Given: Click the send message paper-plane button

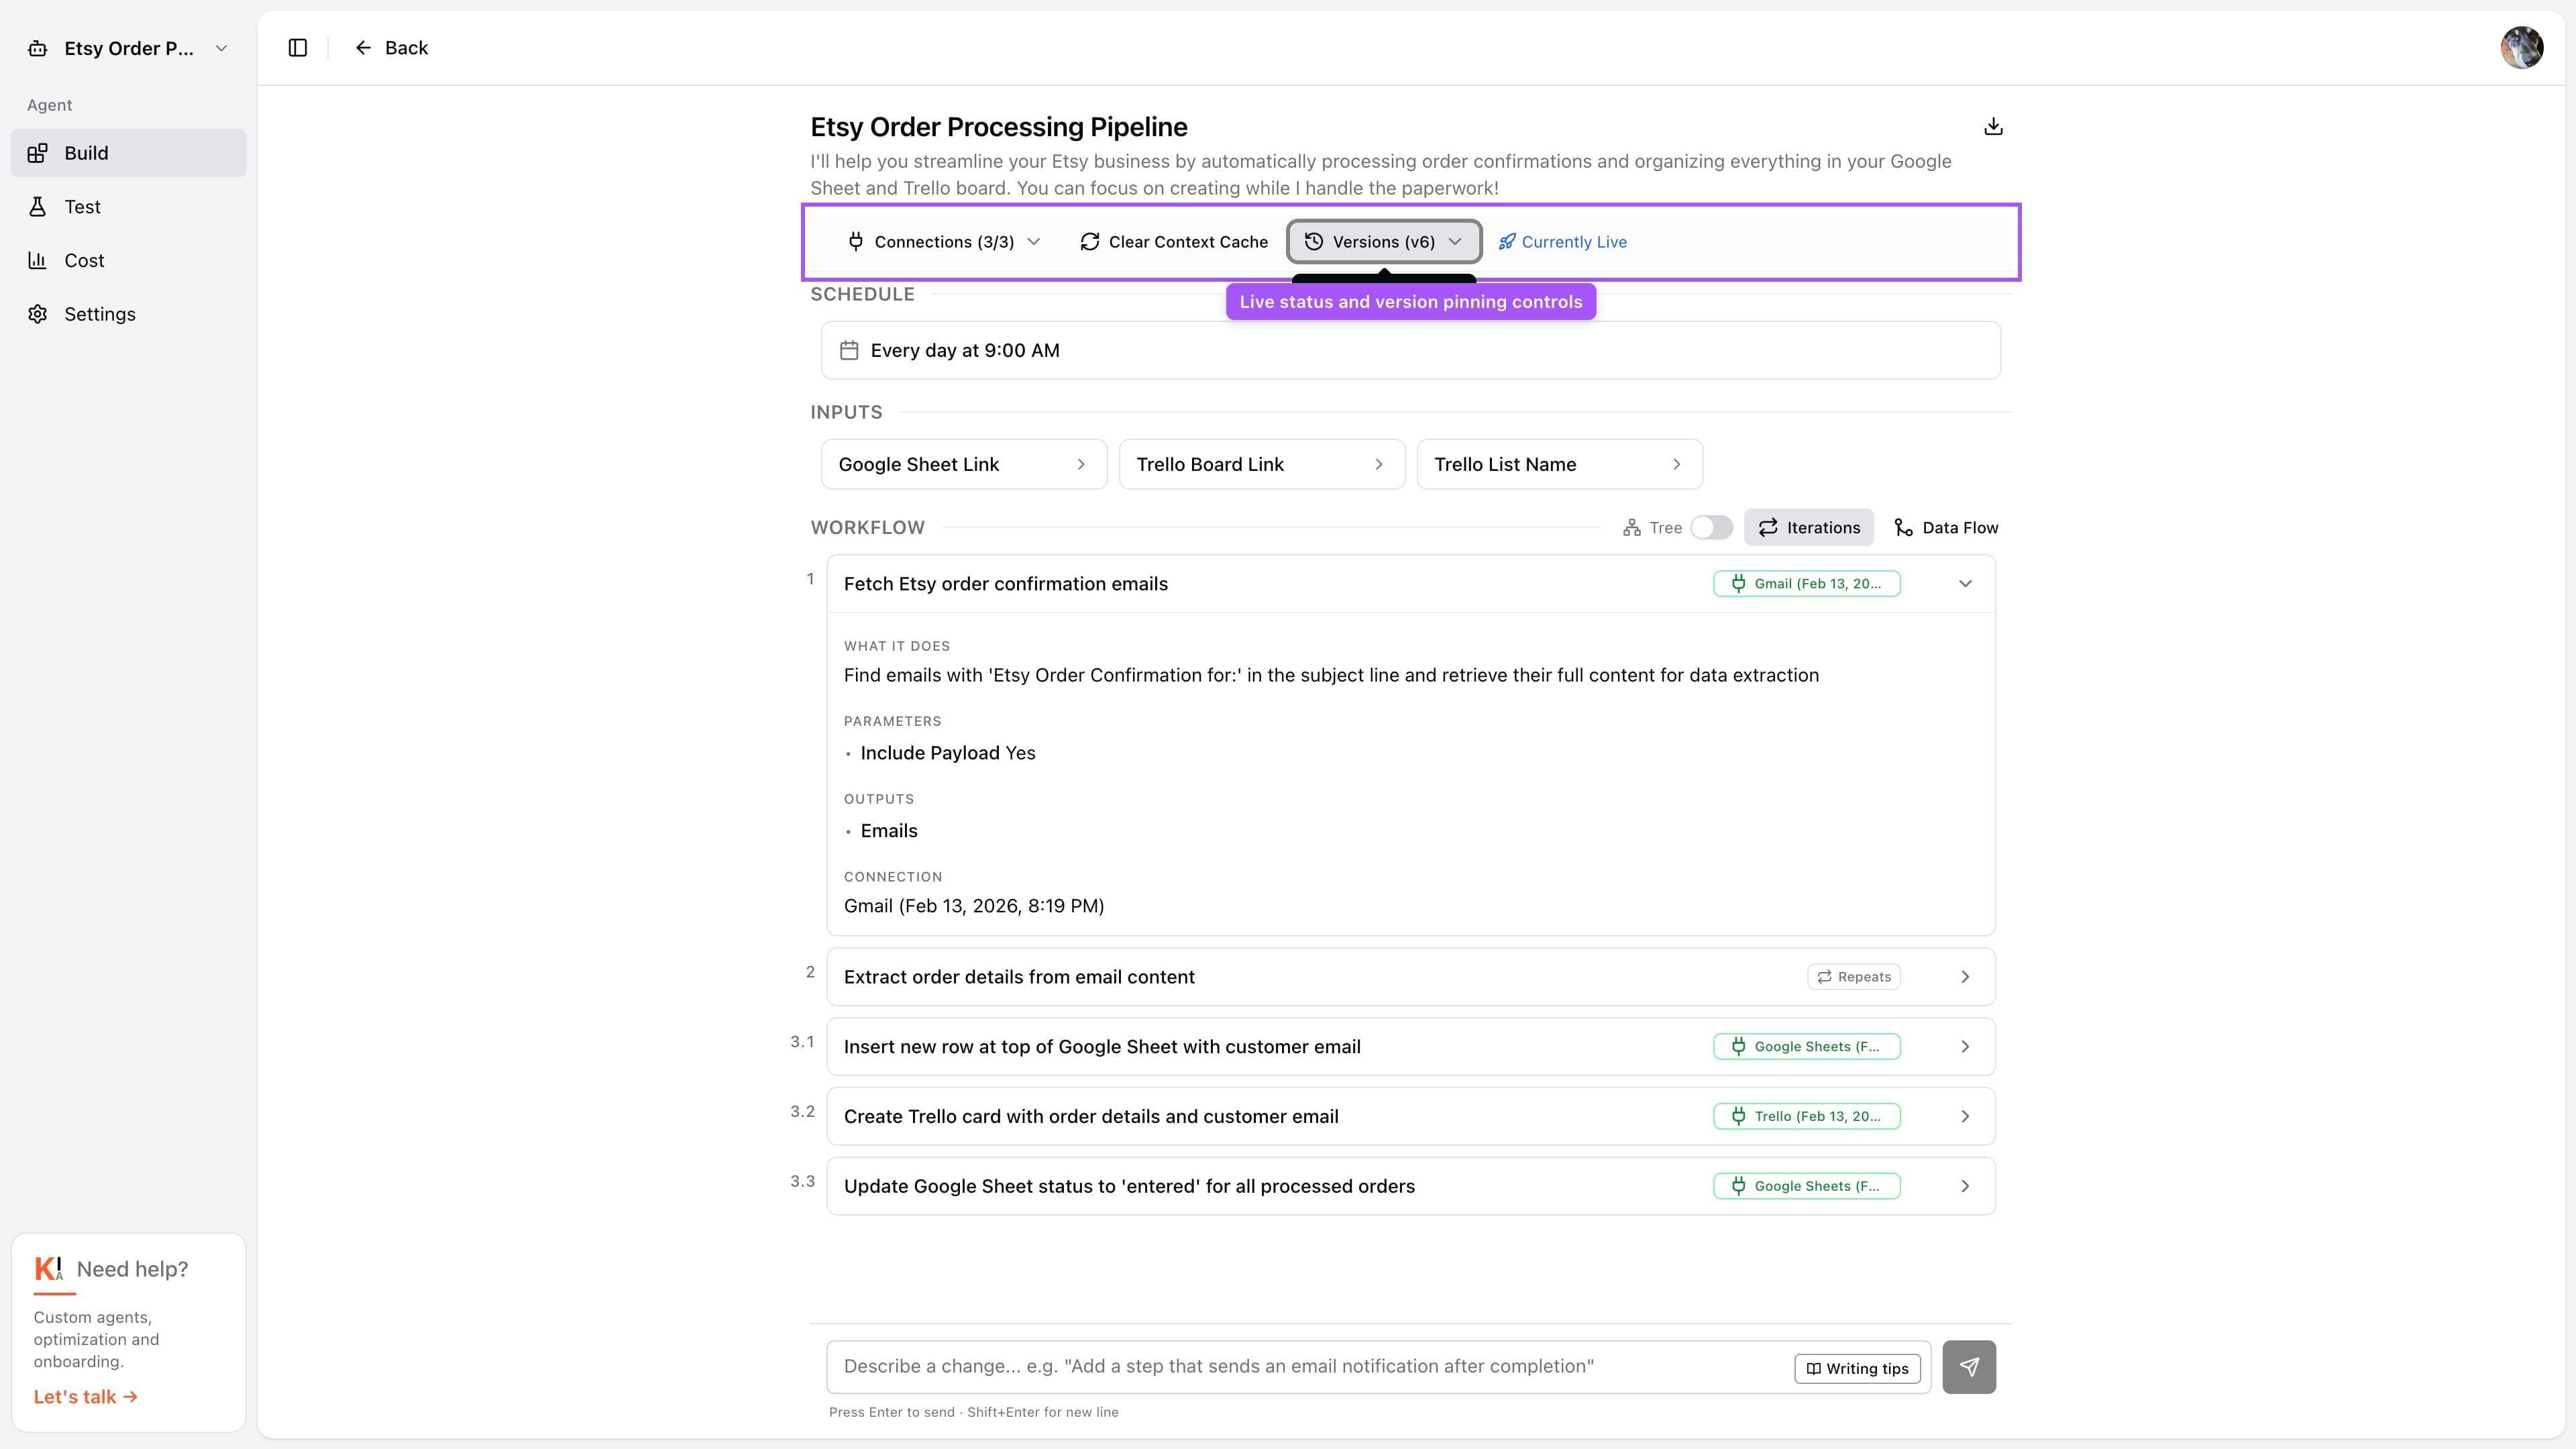Looking at the screenshot, I should point(1968,1366).
